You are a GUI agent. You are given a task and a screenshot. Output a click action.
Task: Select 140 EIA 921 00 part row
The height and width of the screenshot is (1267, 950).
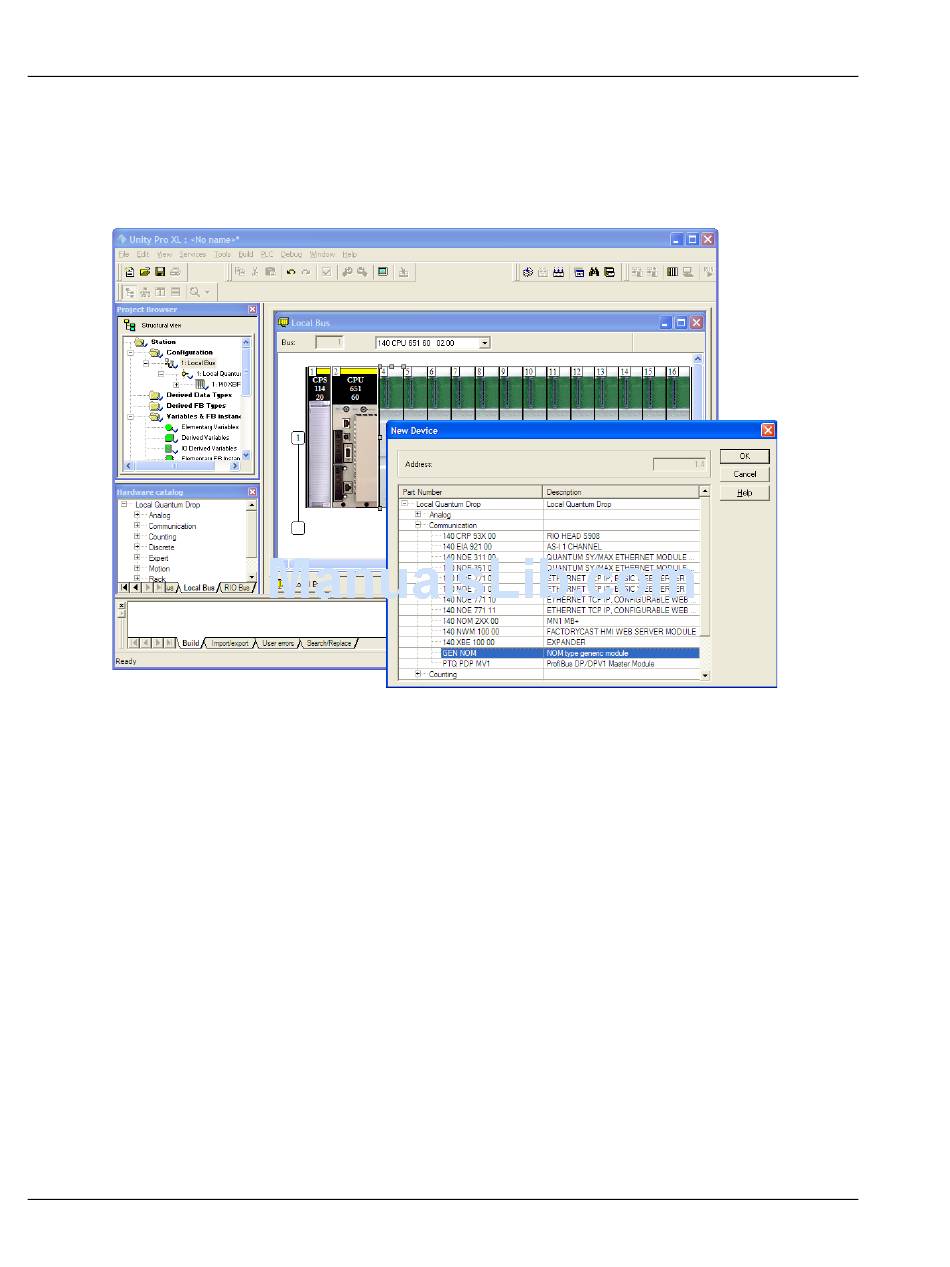(x=548, y=547)
